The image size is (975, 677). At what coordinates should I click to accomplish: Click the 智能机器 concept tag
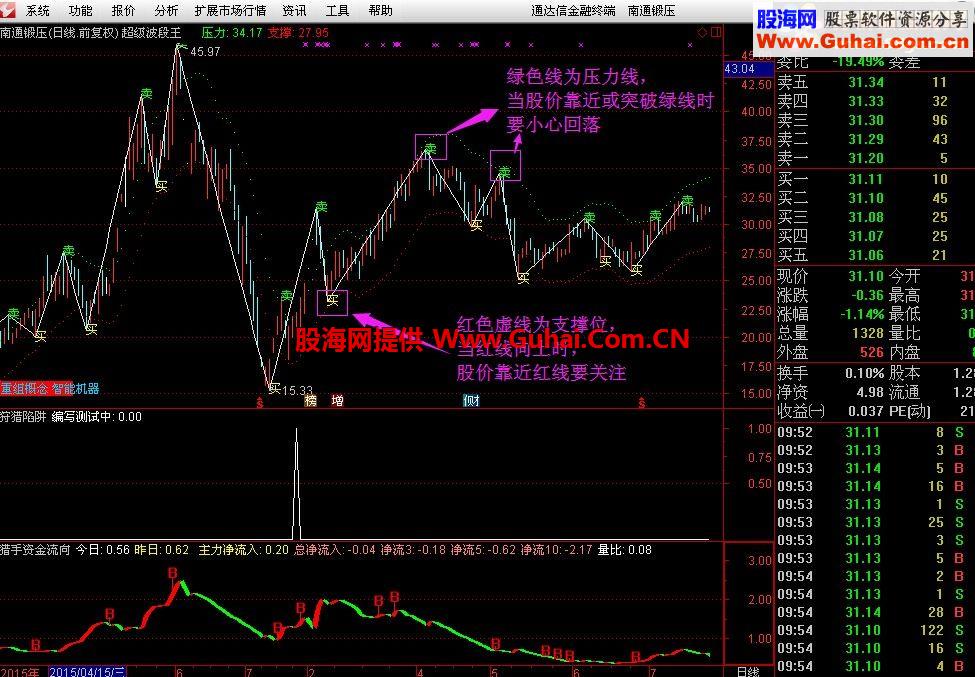tap(75, 389)
